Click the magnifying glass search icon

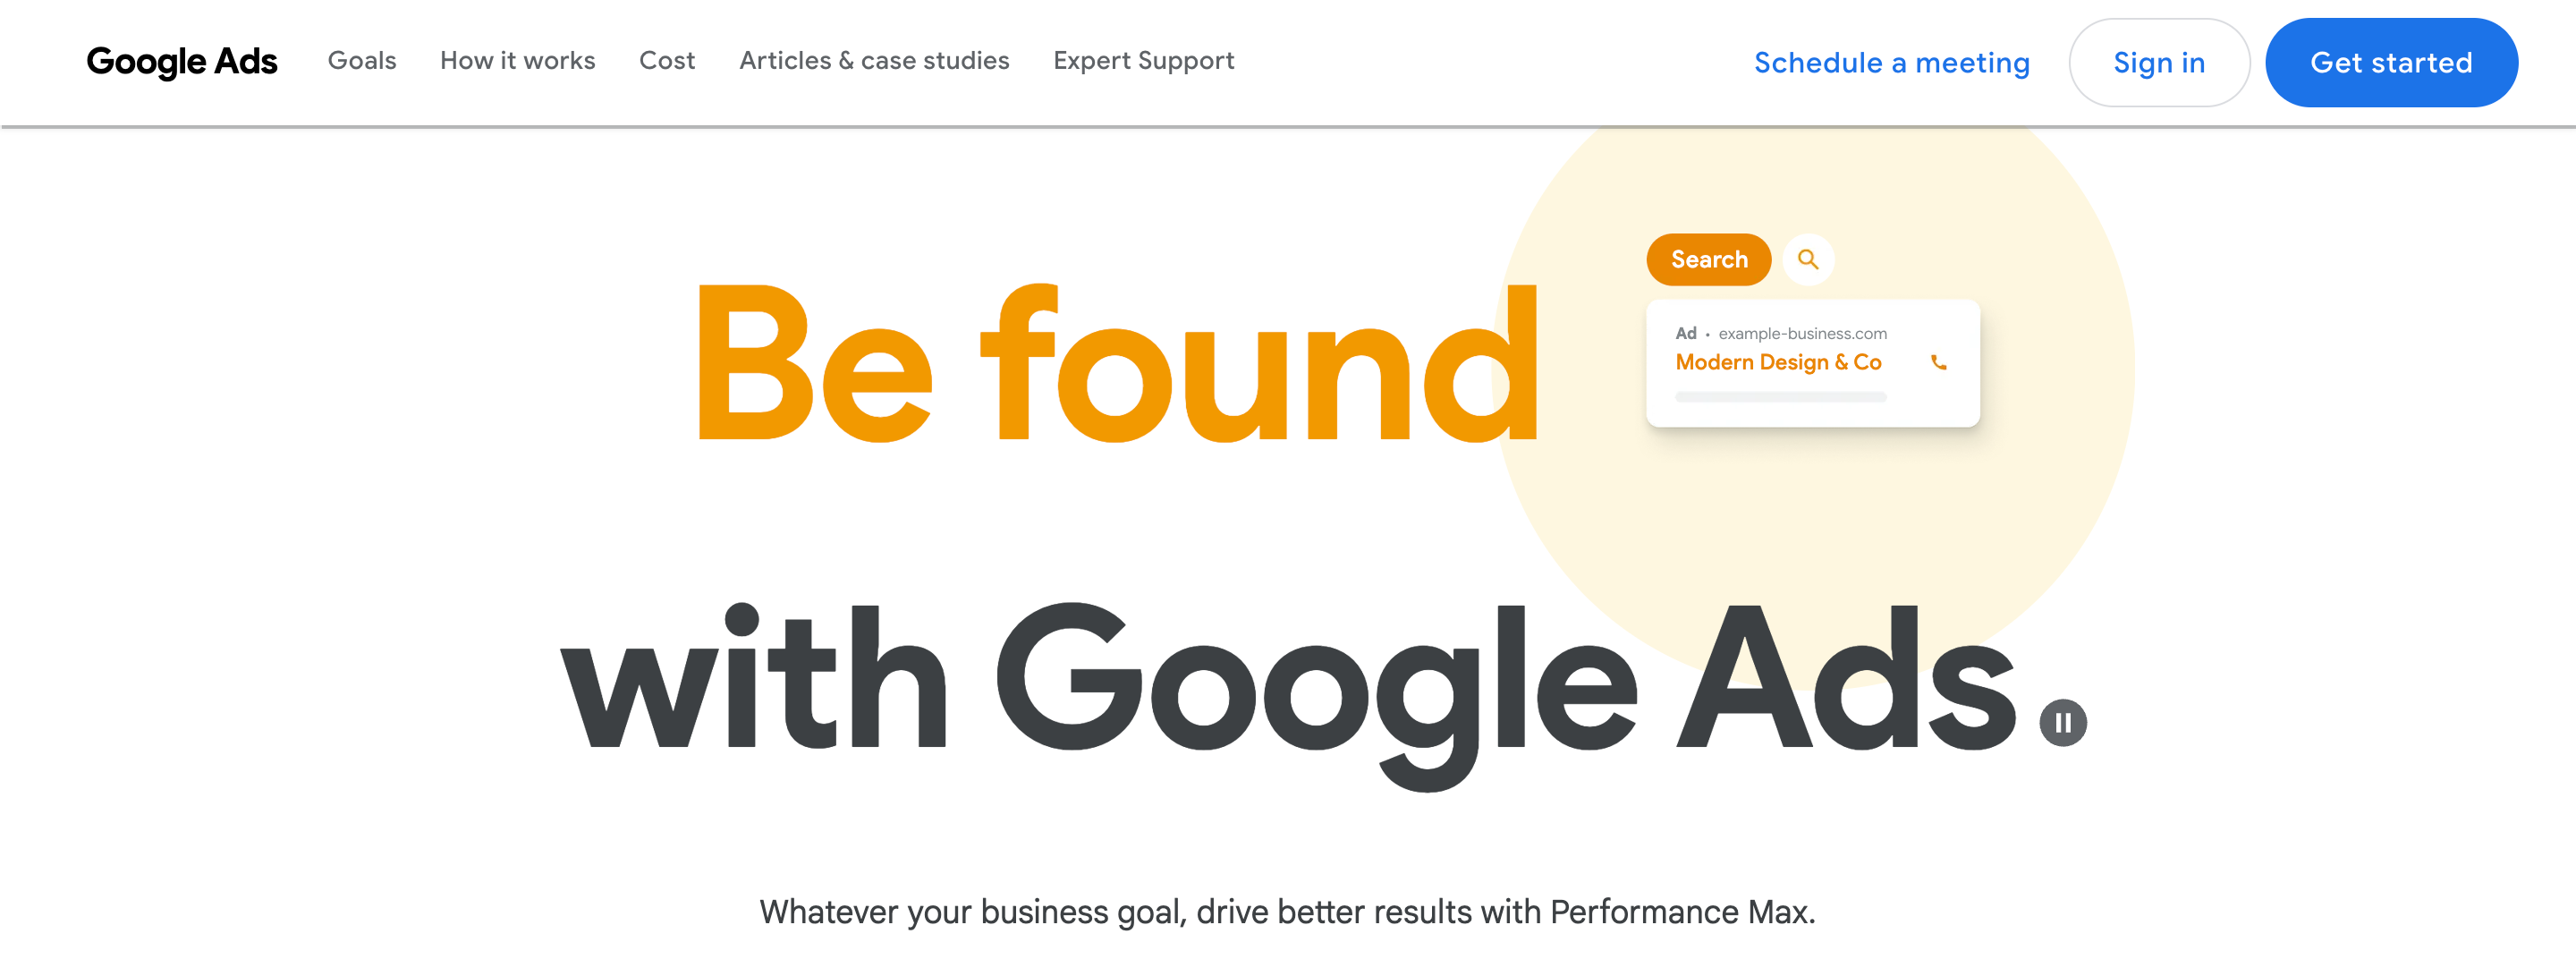pos(1807,260)
